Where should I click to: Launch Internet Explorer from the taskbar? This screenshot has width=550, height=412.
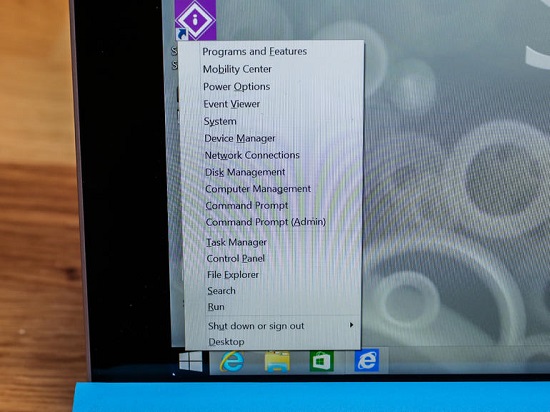click(232, 362)
